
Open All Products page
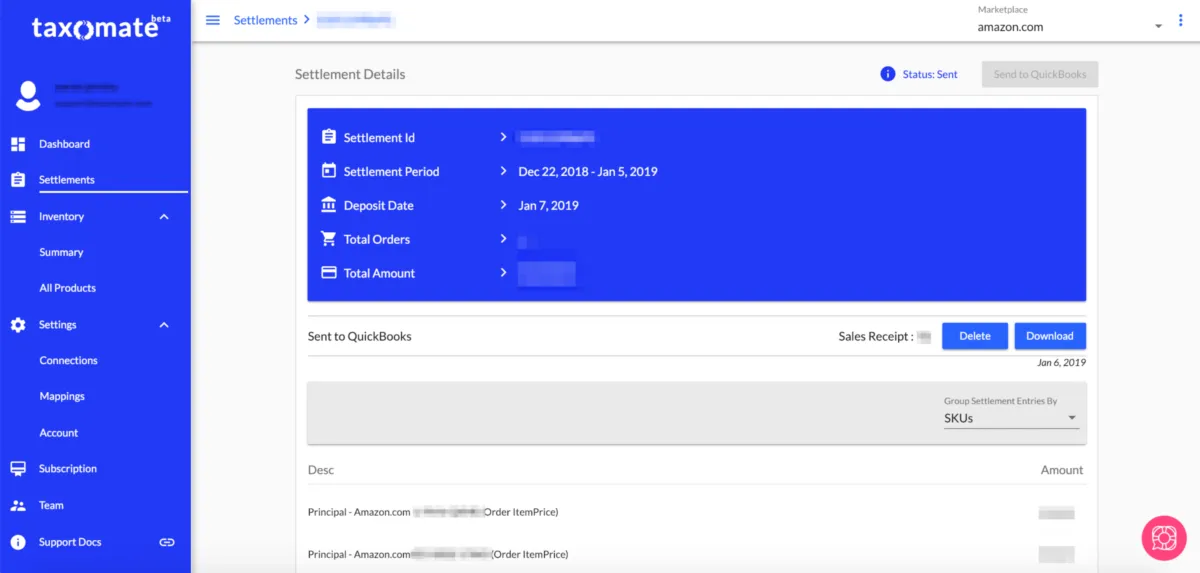(x=67, y=288)
